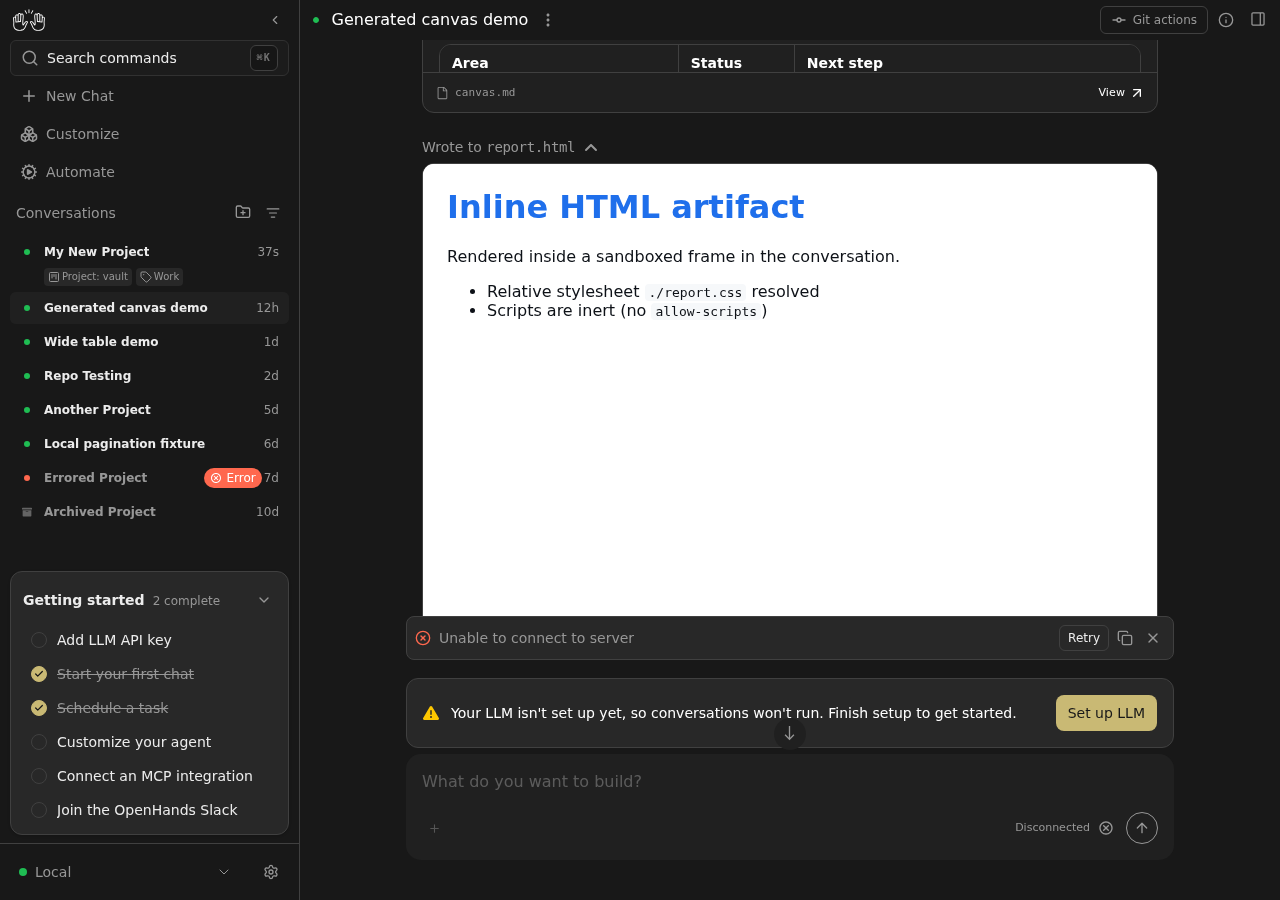Open the Automate page

149,172
